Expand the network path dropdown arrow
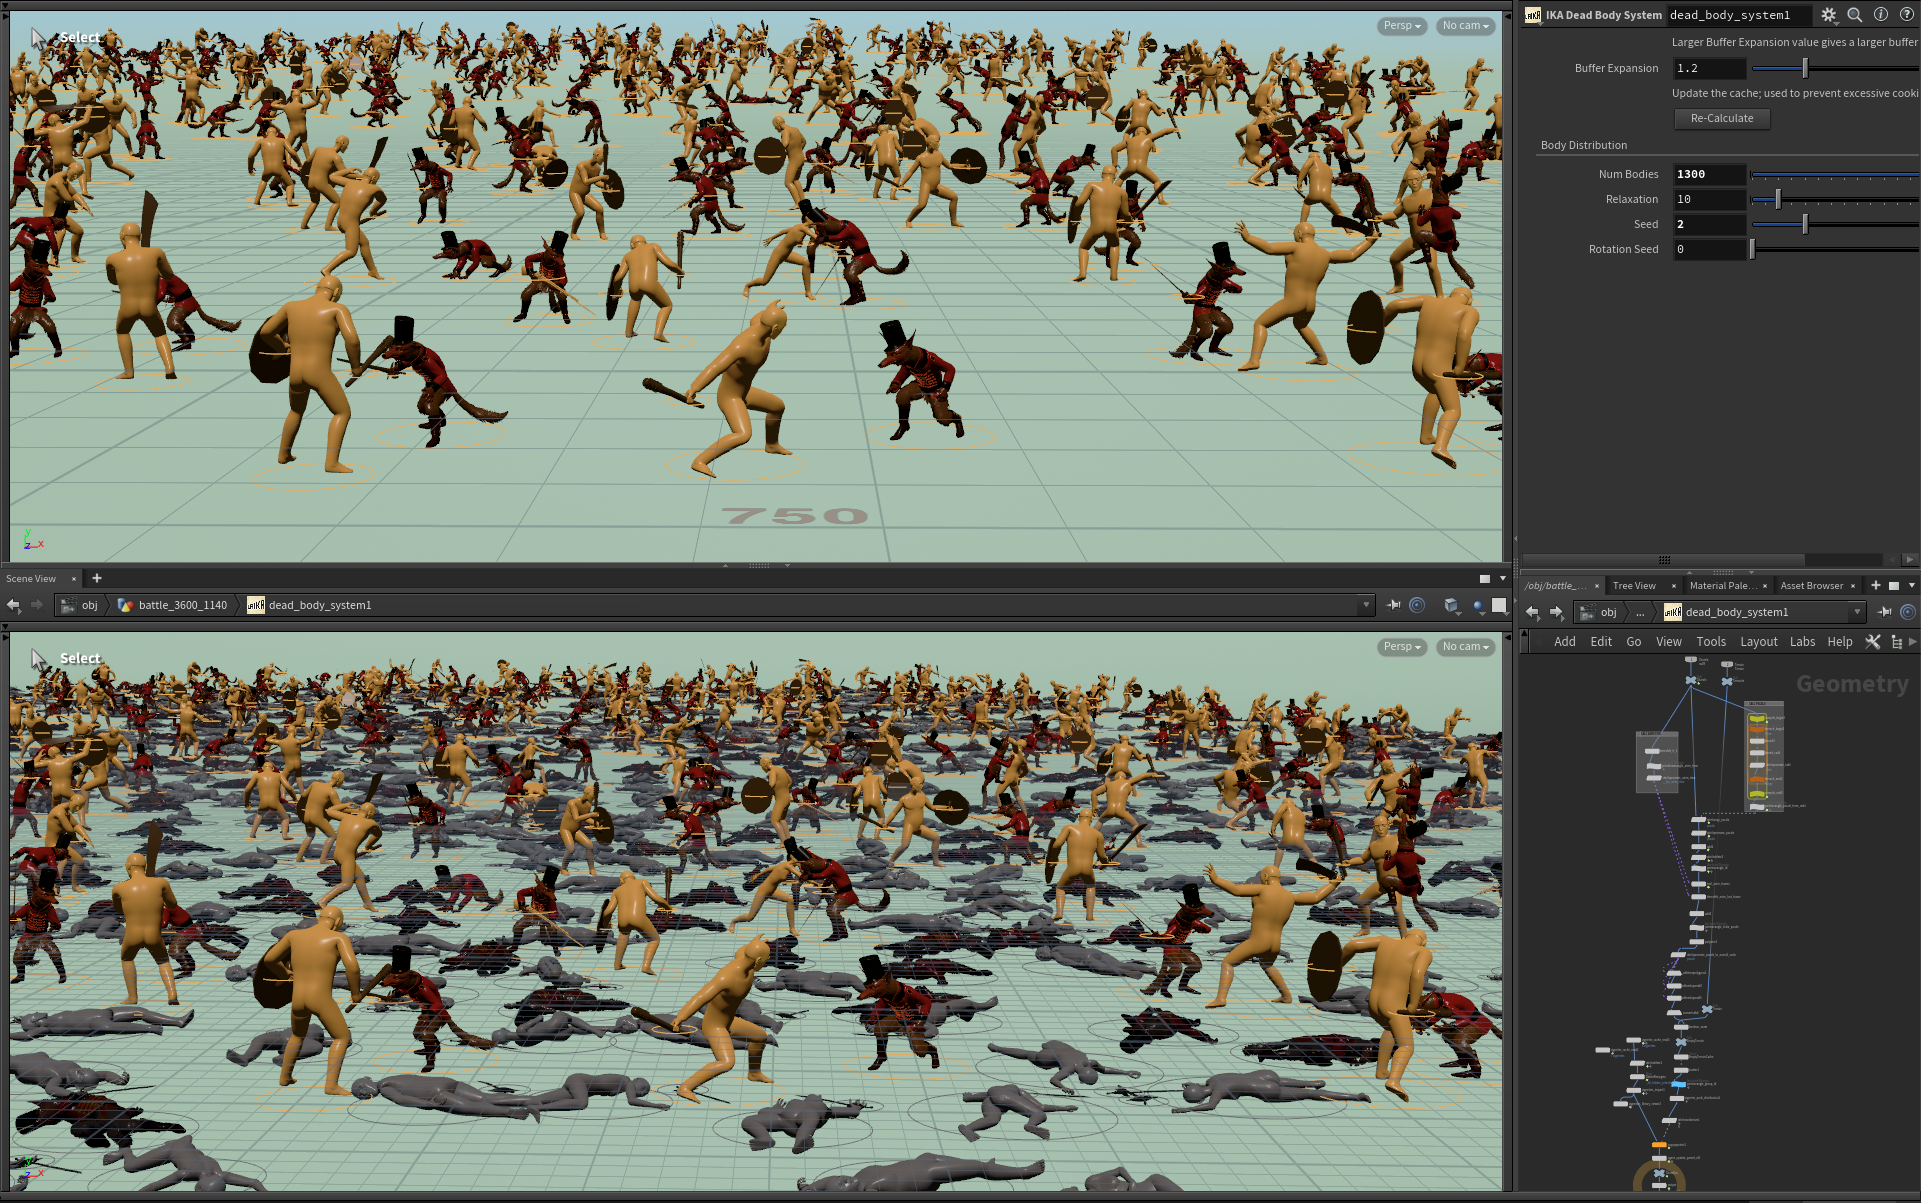 pyautogui.click(x=1857, y=612)
